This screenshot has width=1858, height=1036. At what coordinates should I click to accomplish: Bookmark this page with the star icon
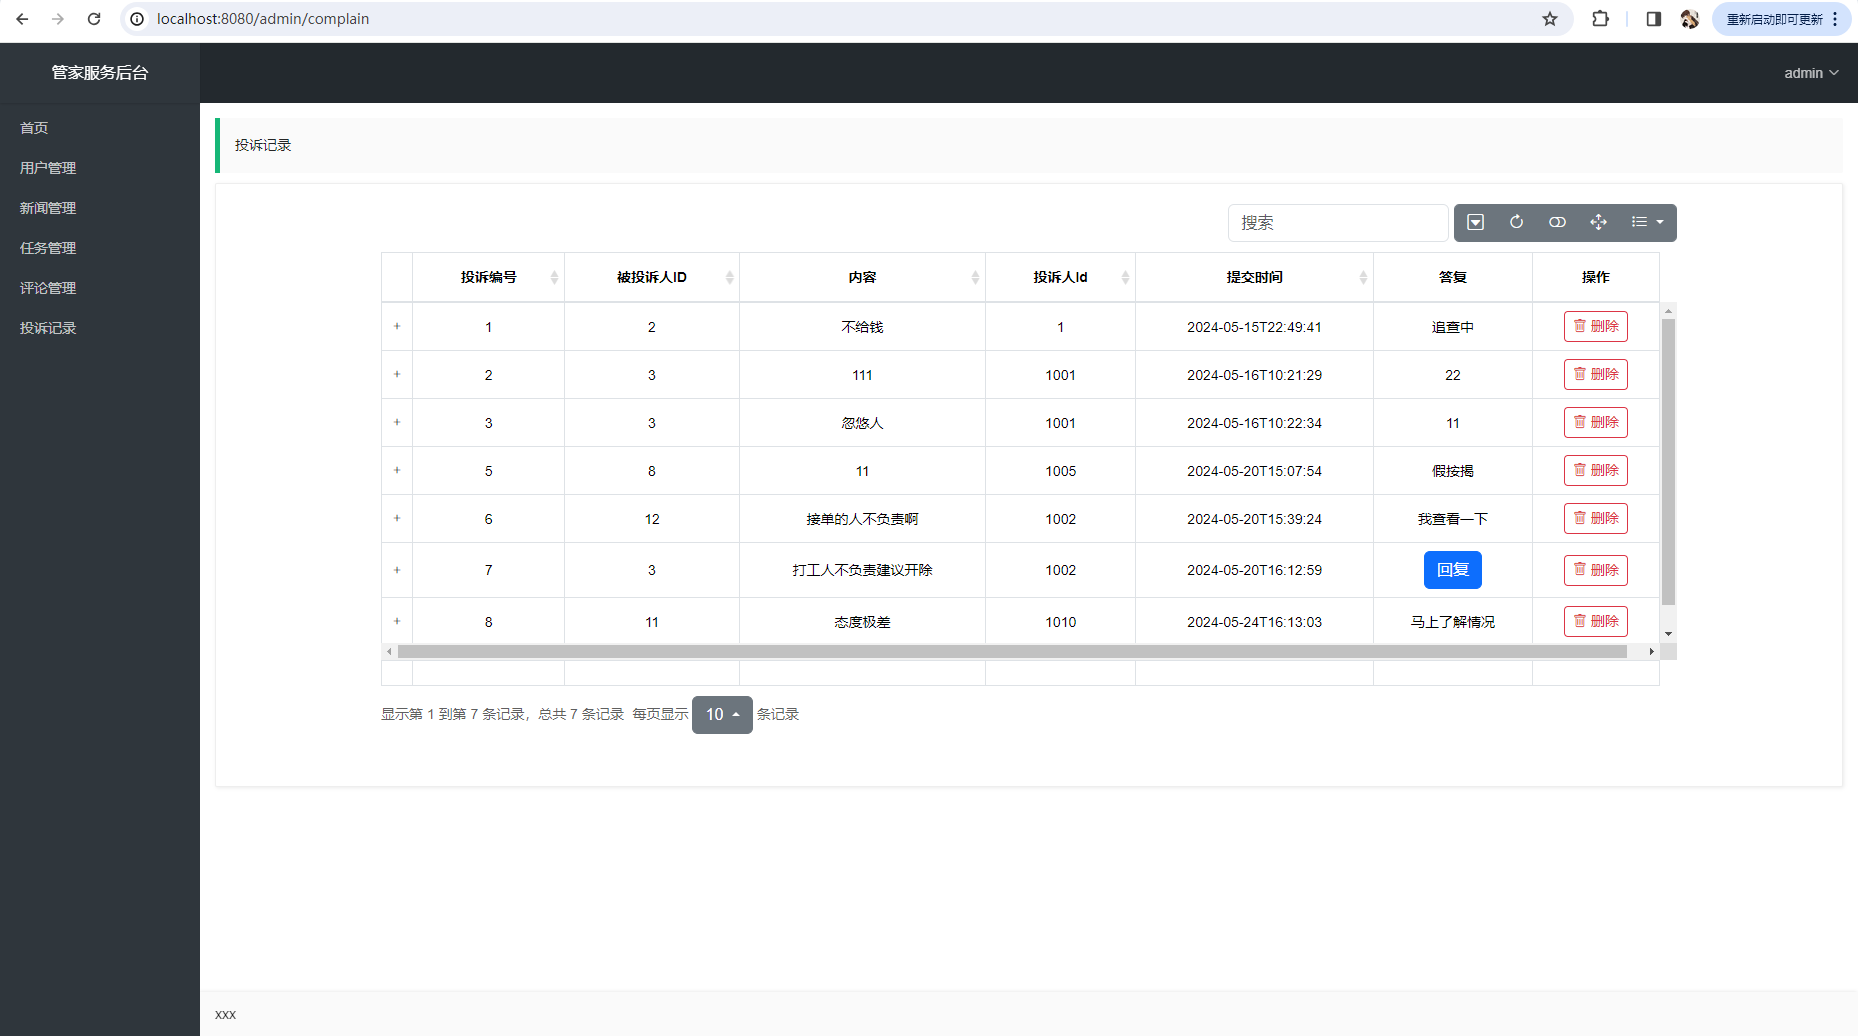1550,19
